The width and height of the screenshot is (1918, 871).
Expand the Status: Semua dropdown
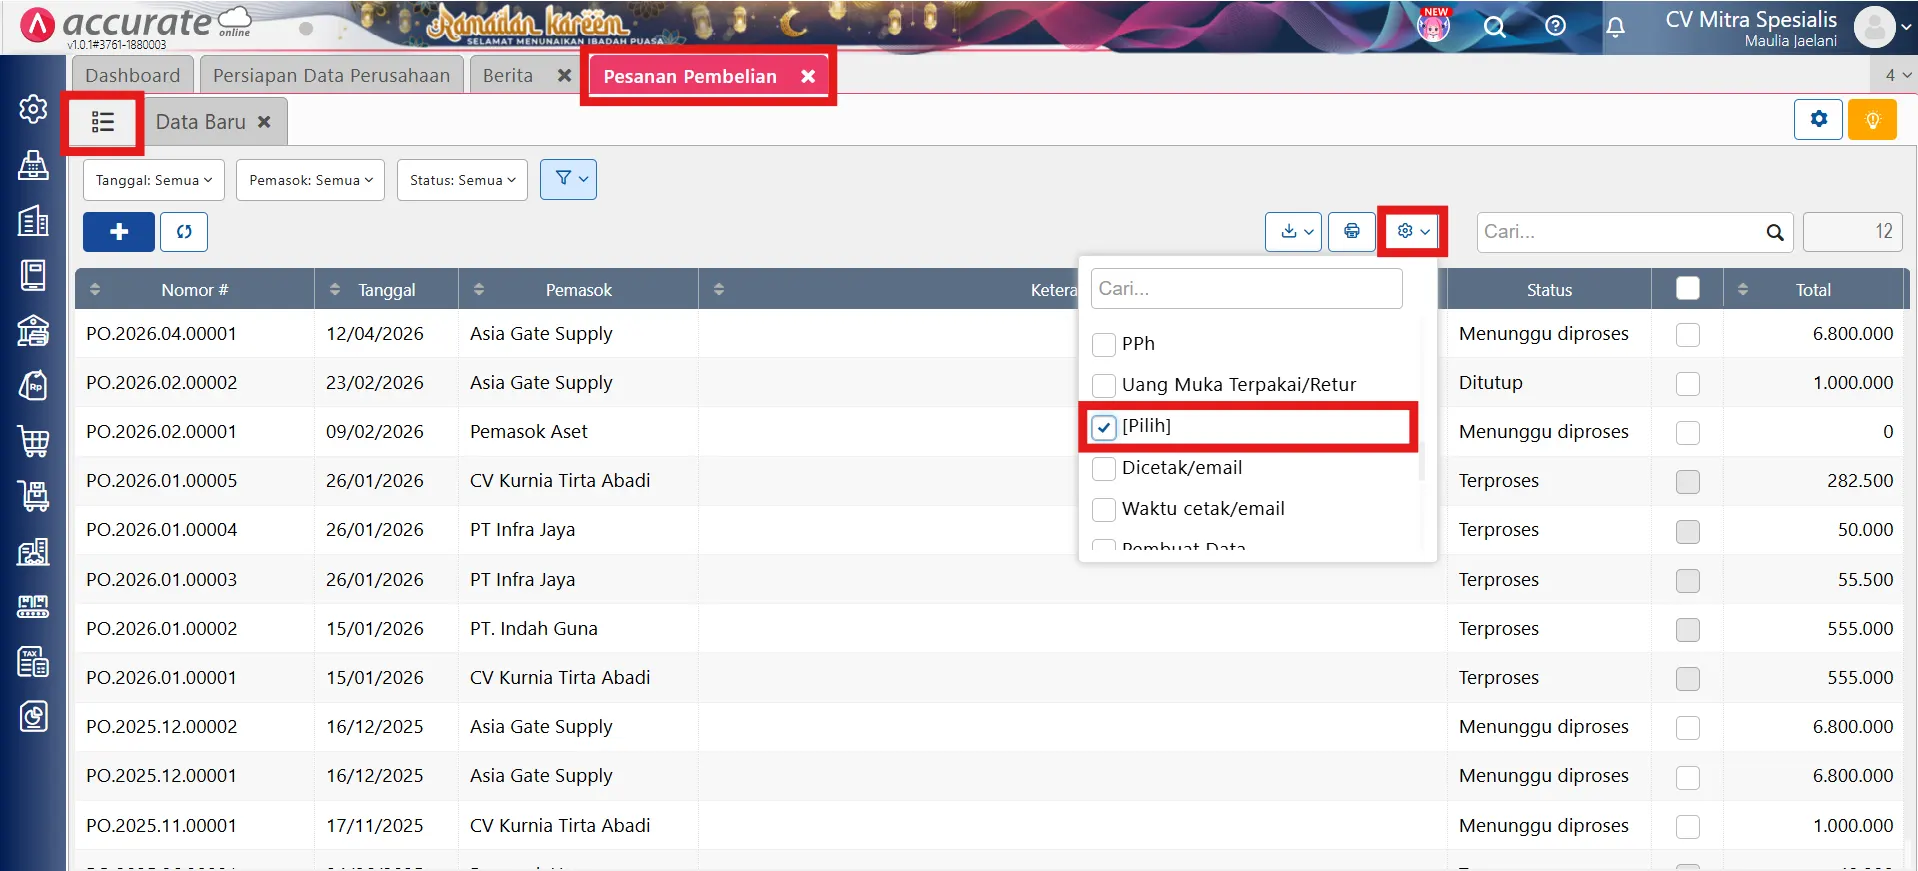[462, 180]
